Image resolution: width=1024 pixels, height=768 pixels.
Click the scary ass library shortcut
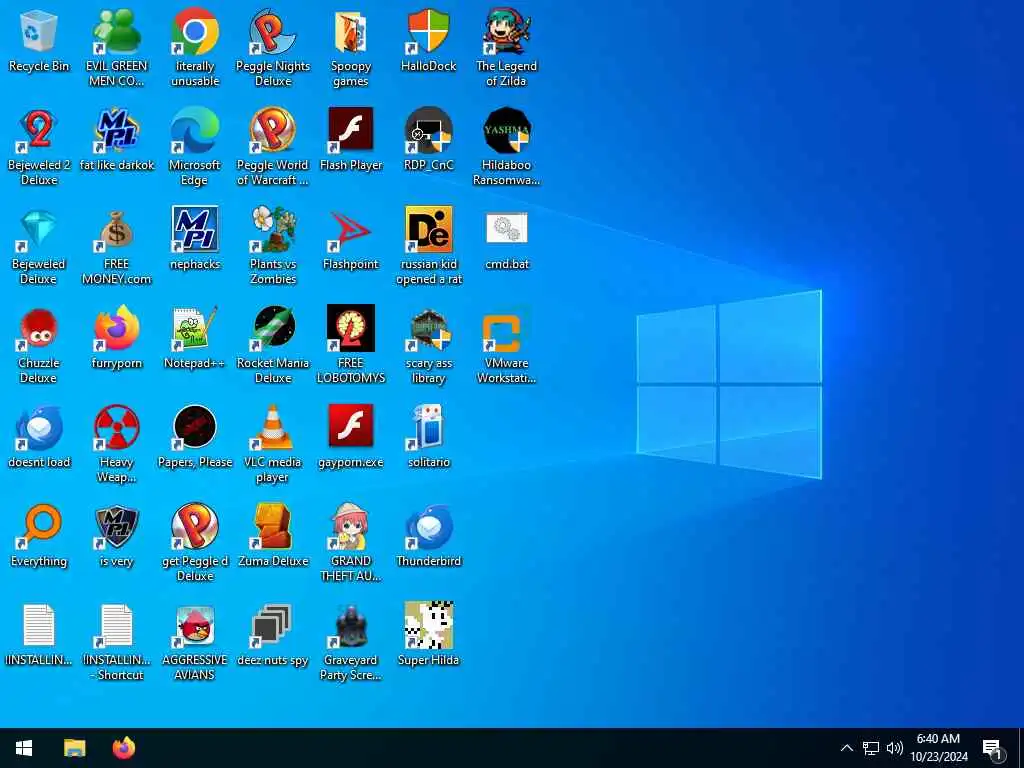pyautogui.click(x=428, y=328)
